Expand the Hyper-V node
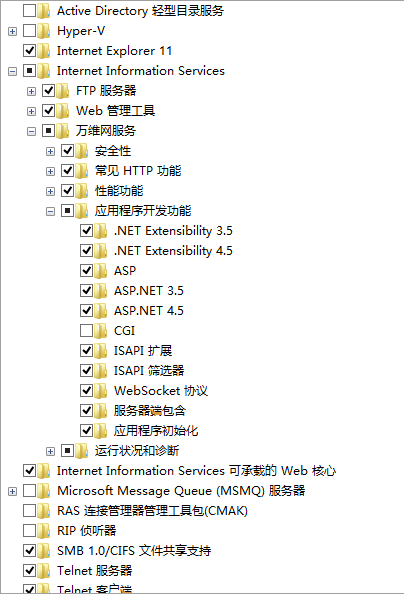The width and height of the screenshot is (404, 594). (13, 31)
